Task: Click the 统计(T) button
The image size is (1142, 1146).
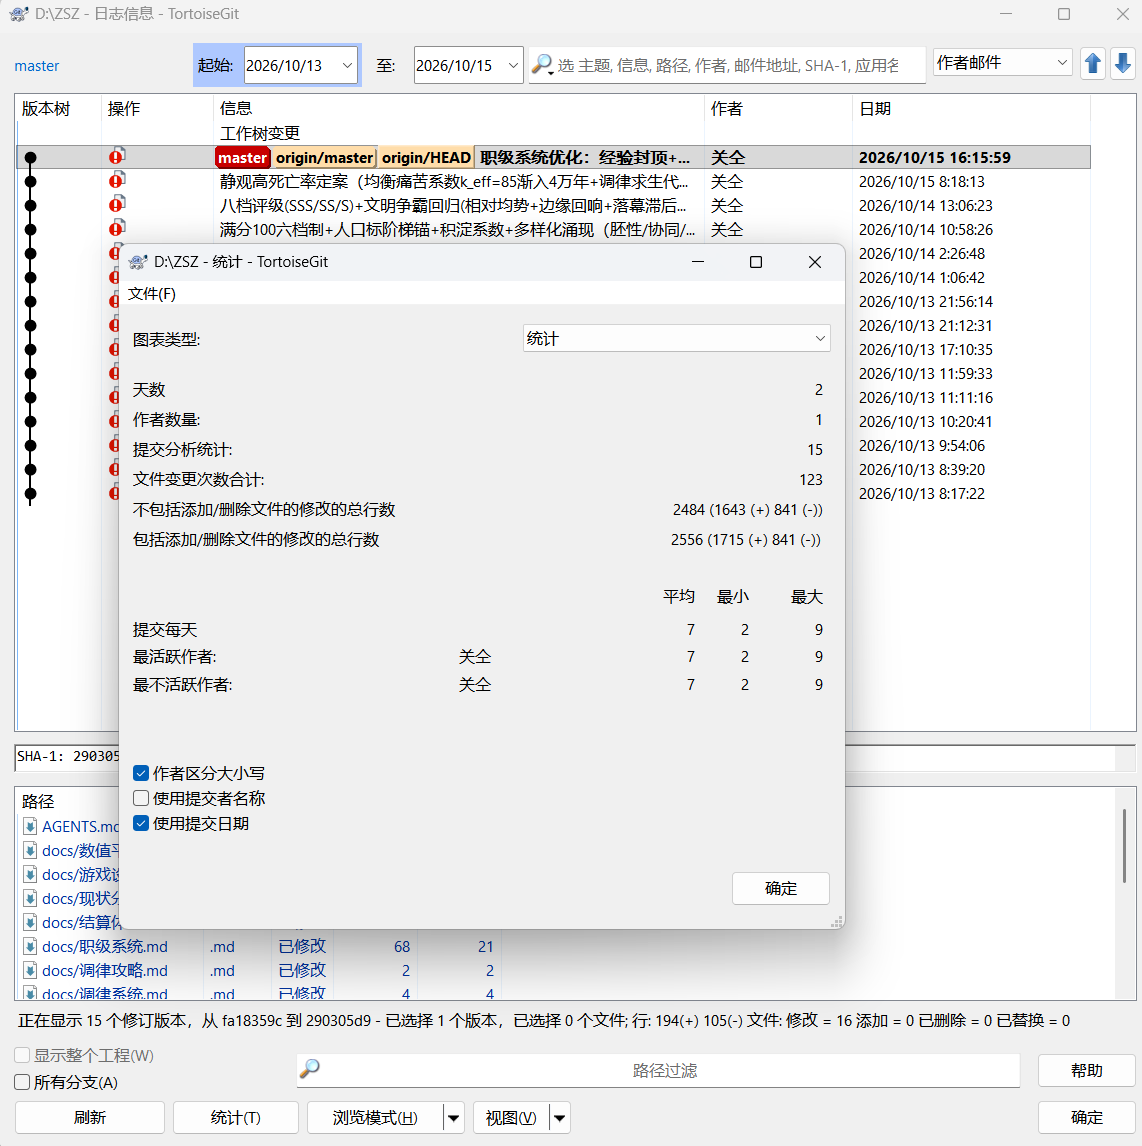Action: [235, 1117]
